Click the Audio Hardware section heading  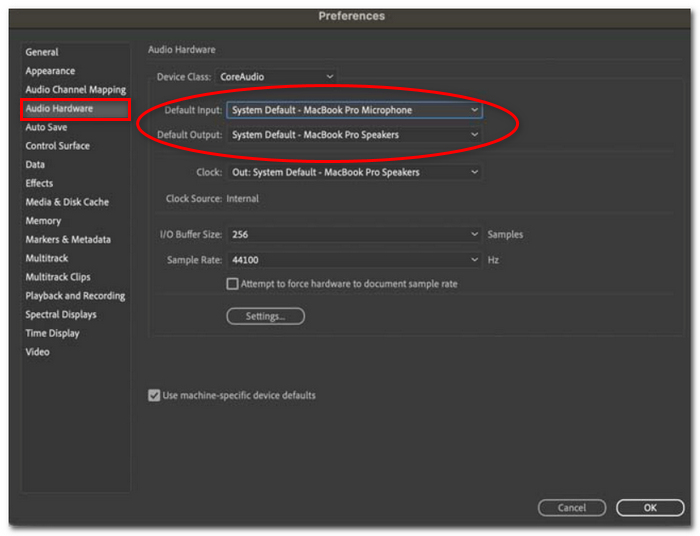(182, 50)
